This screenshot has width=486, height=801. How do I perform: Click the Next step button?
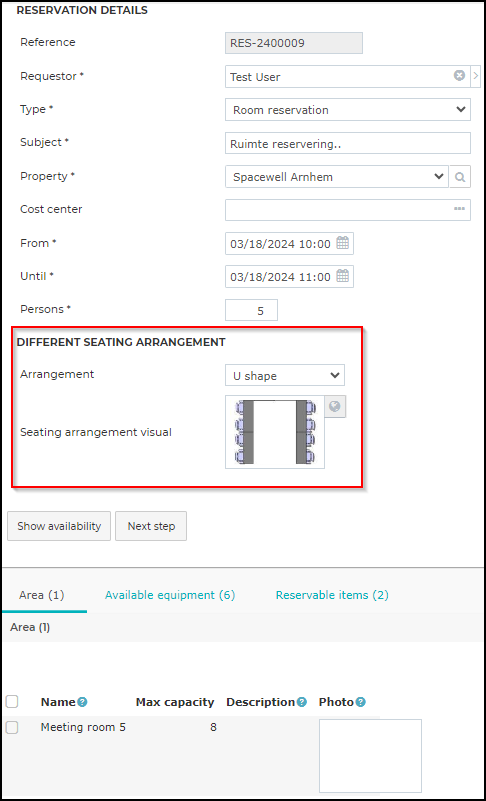(x=151, y=526)
